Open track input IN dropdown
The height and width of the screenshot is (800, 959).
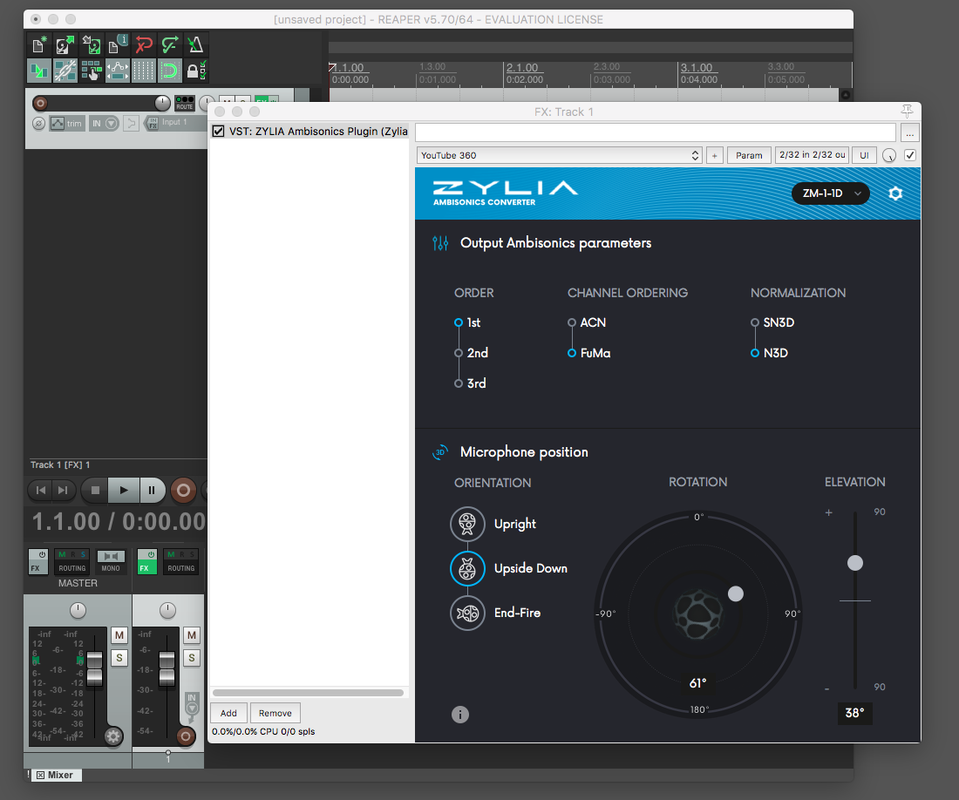point(103,124)
